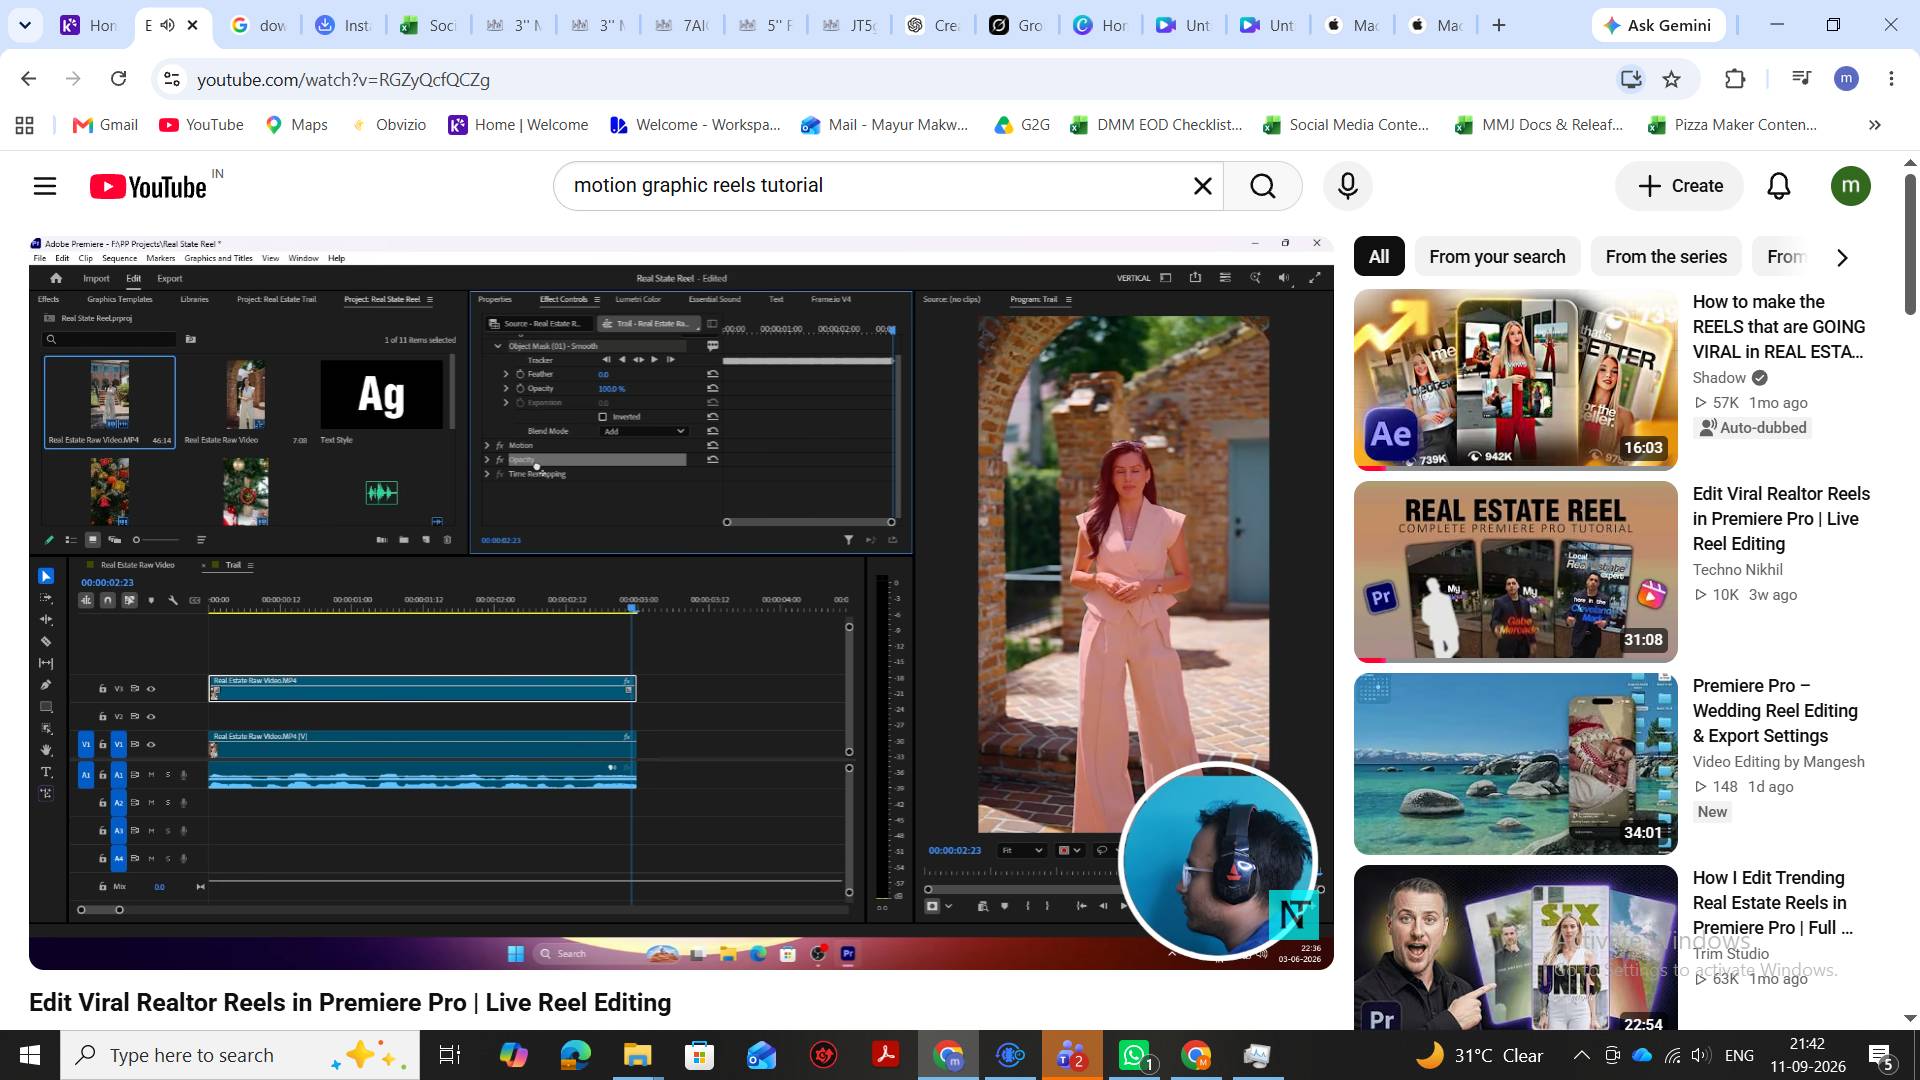Clear the search query with X
This screenshot has height=1080, width=1920.
(1202, 186)
